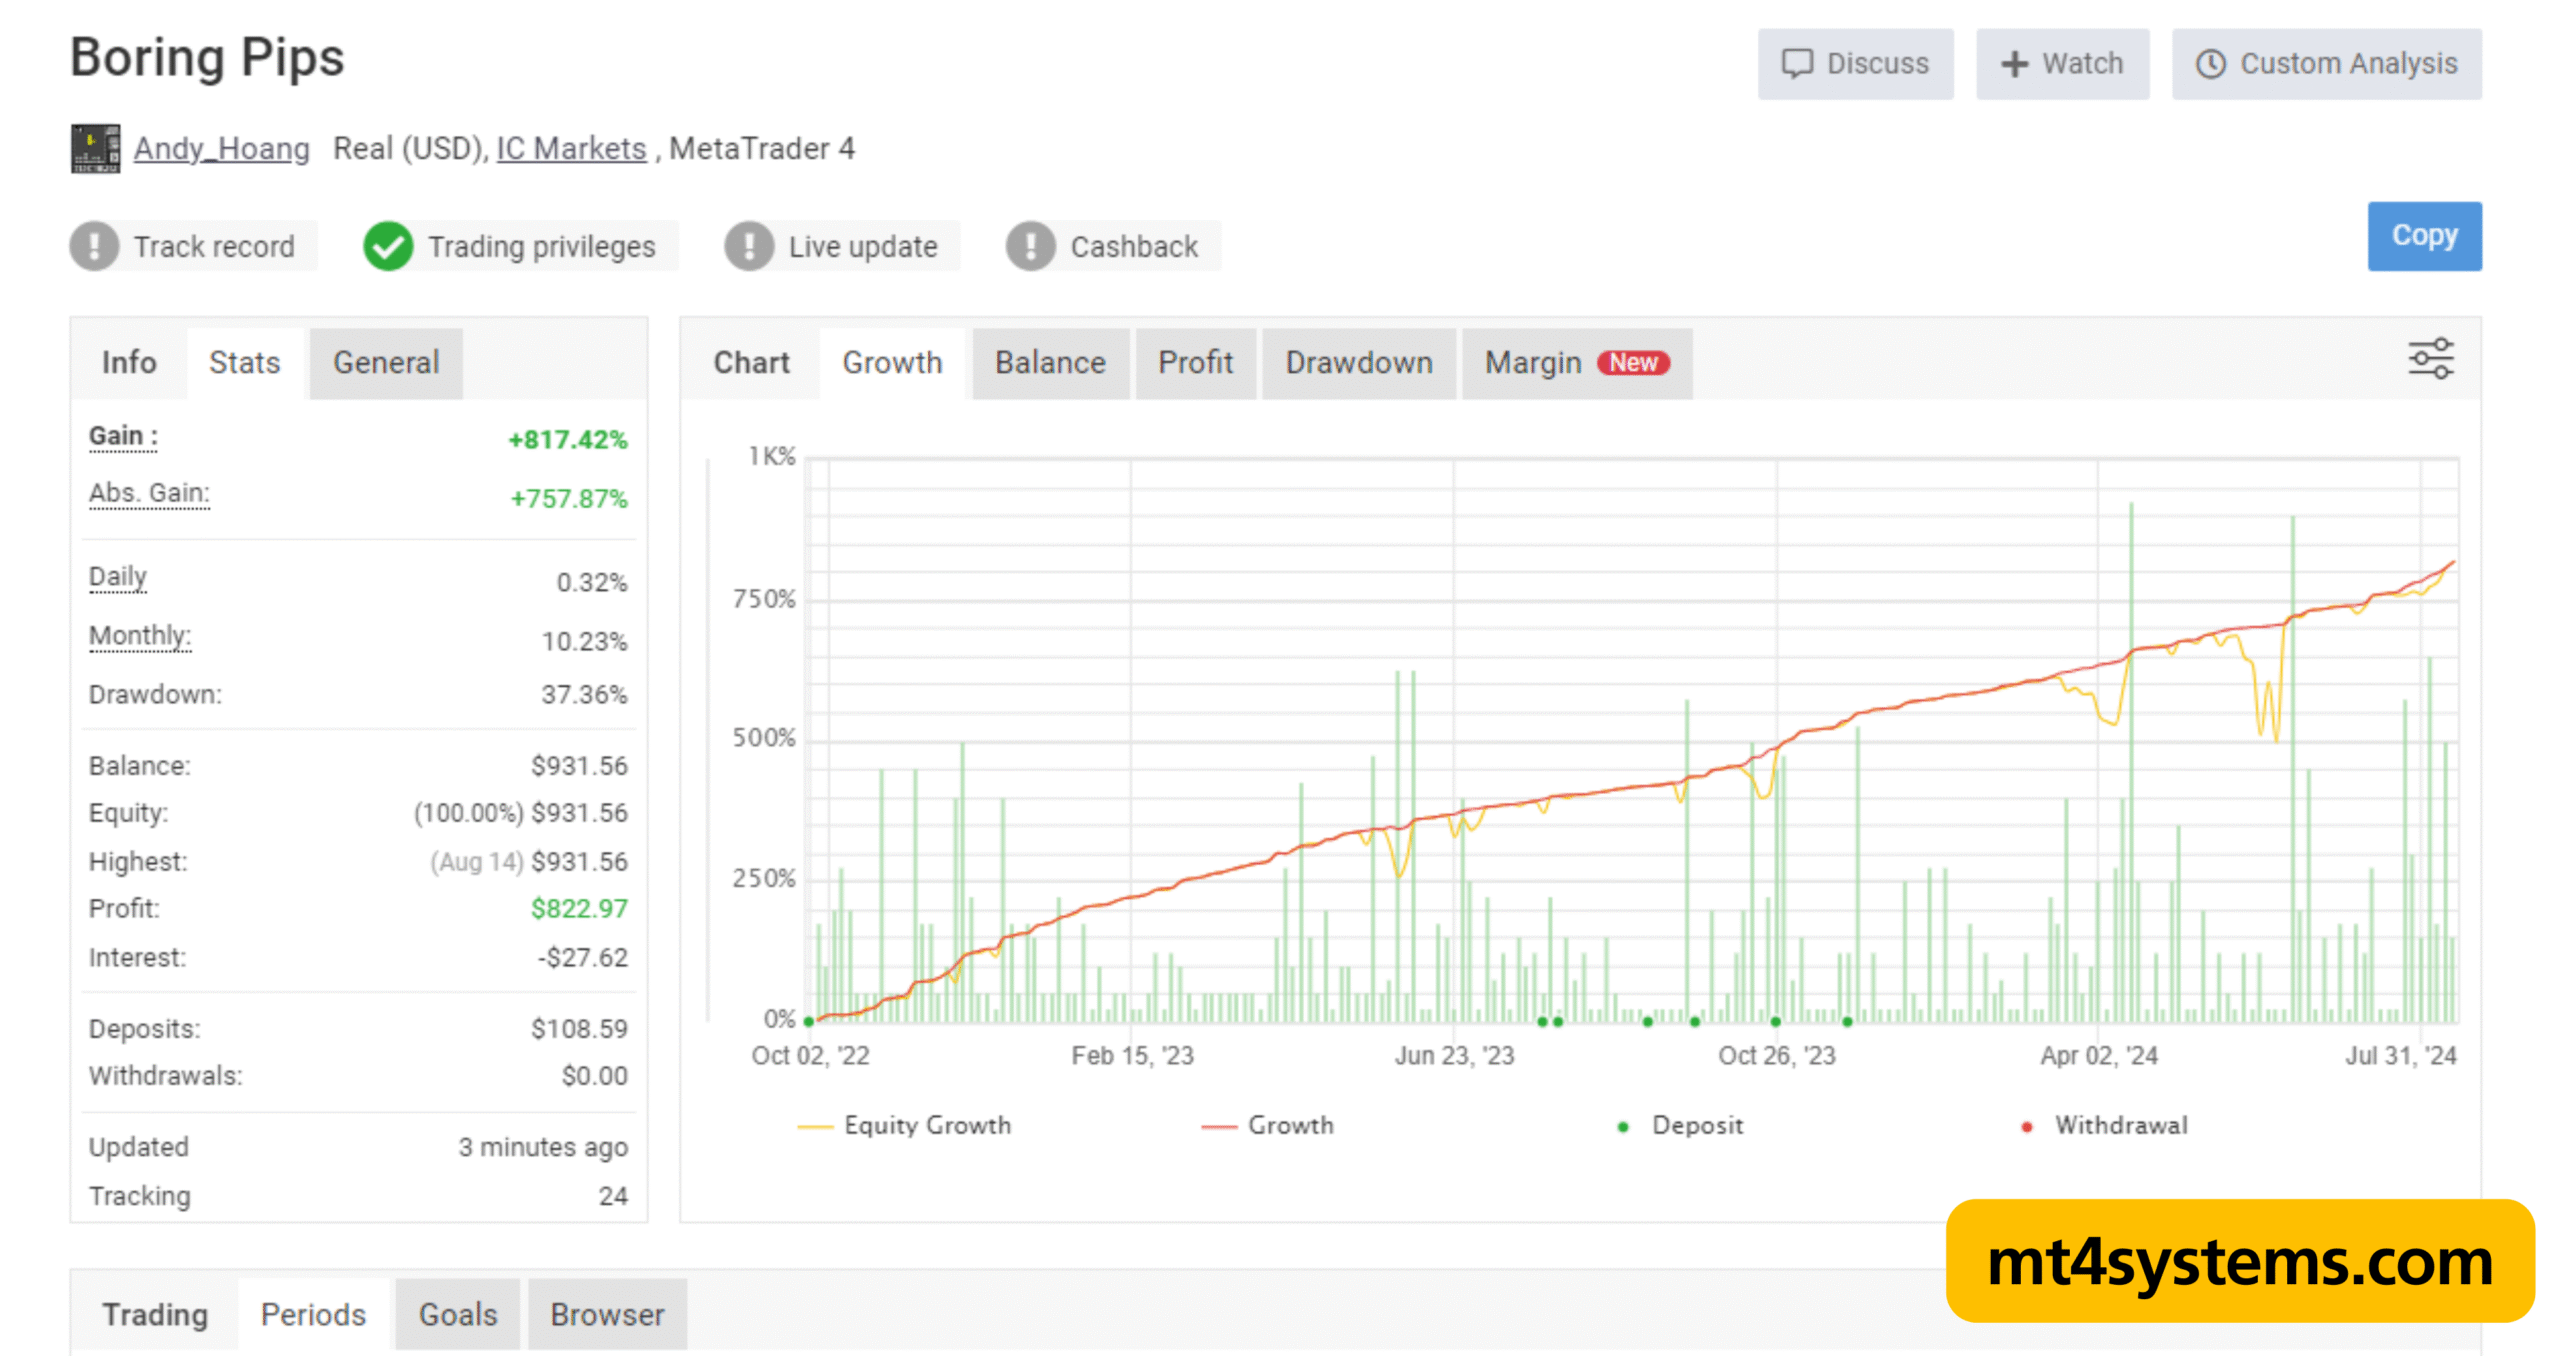Click the green Trading privileges checkmark icon
Viewport: 2560px width, 1356px height.
(388, 246)
